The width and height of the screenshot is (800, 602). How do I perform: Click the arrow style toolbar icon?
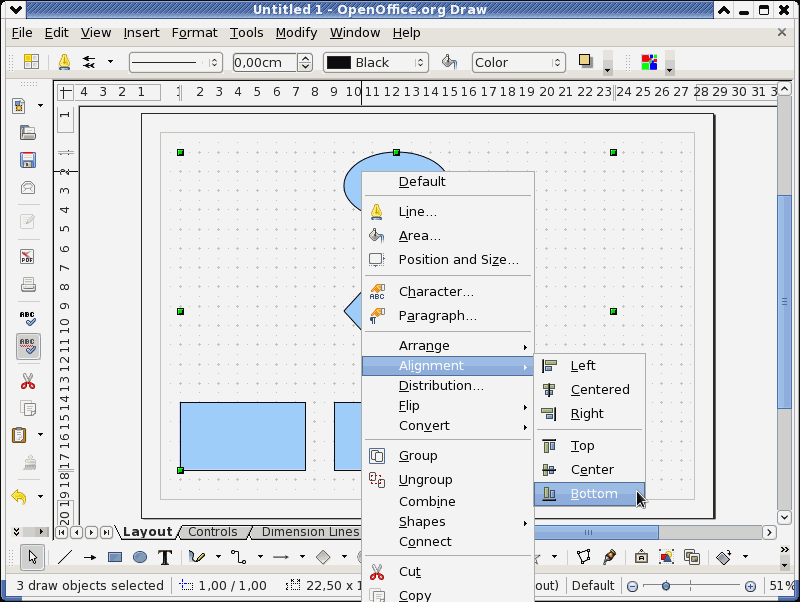(x=89, y=62)
